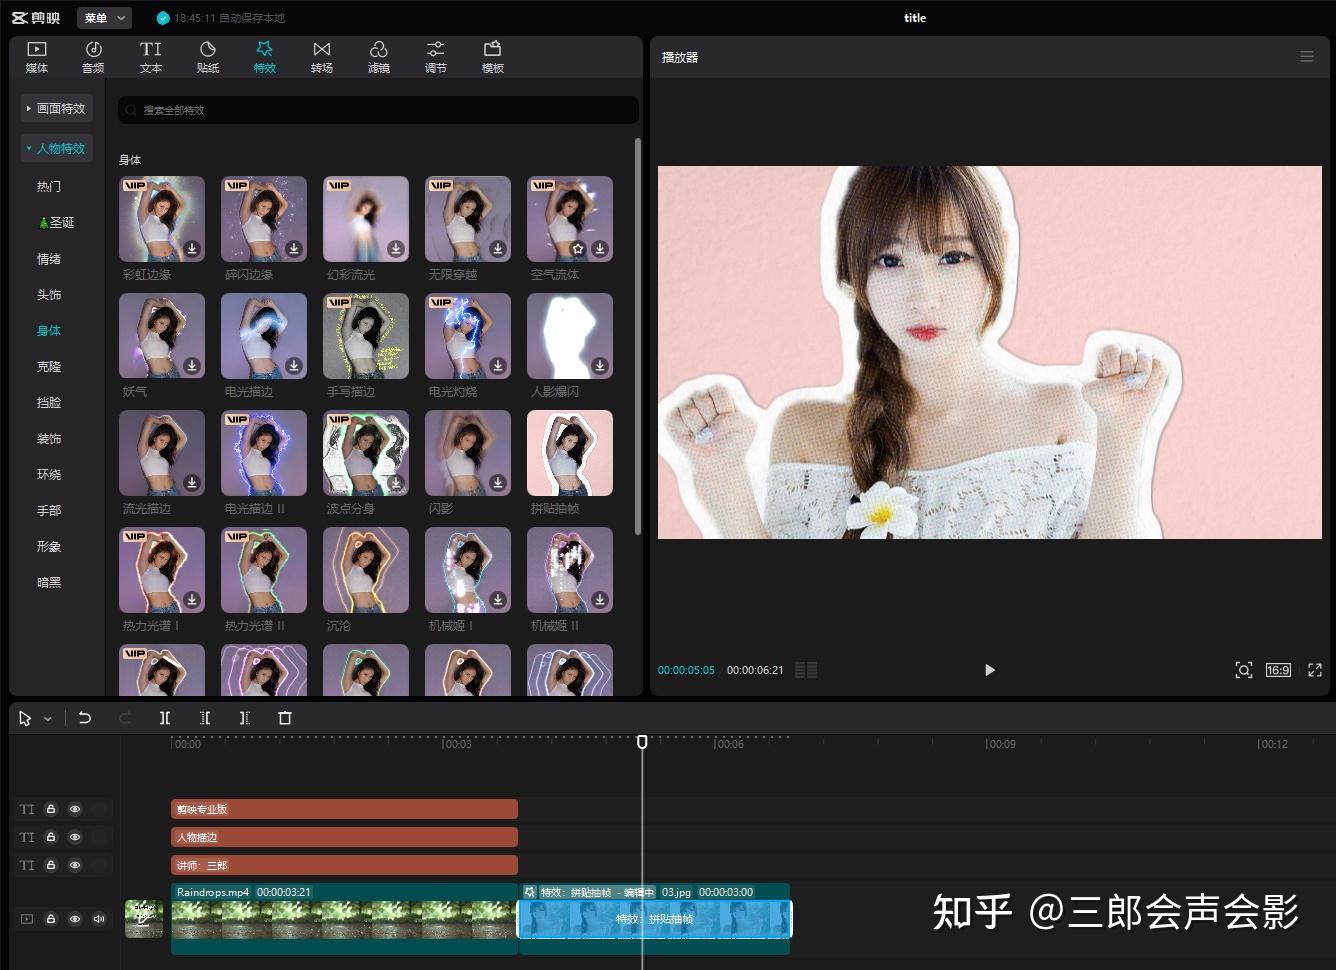
Task: Undo the last action
Action: (85, 718)
